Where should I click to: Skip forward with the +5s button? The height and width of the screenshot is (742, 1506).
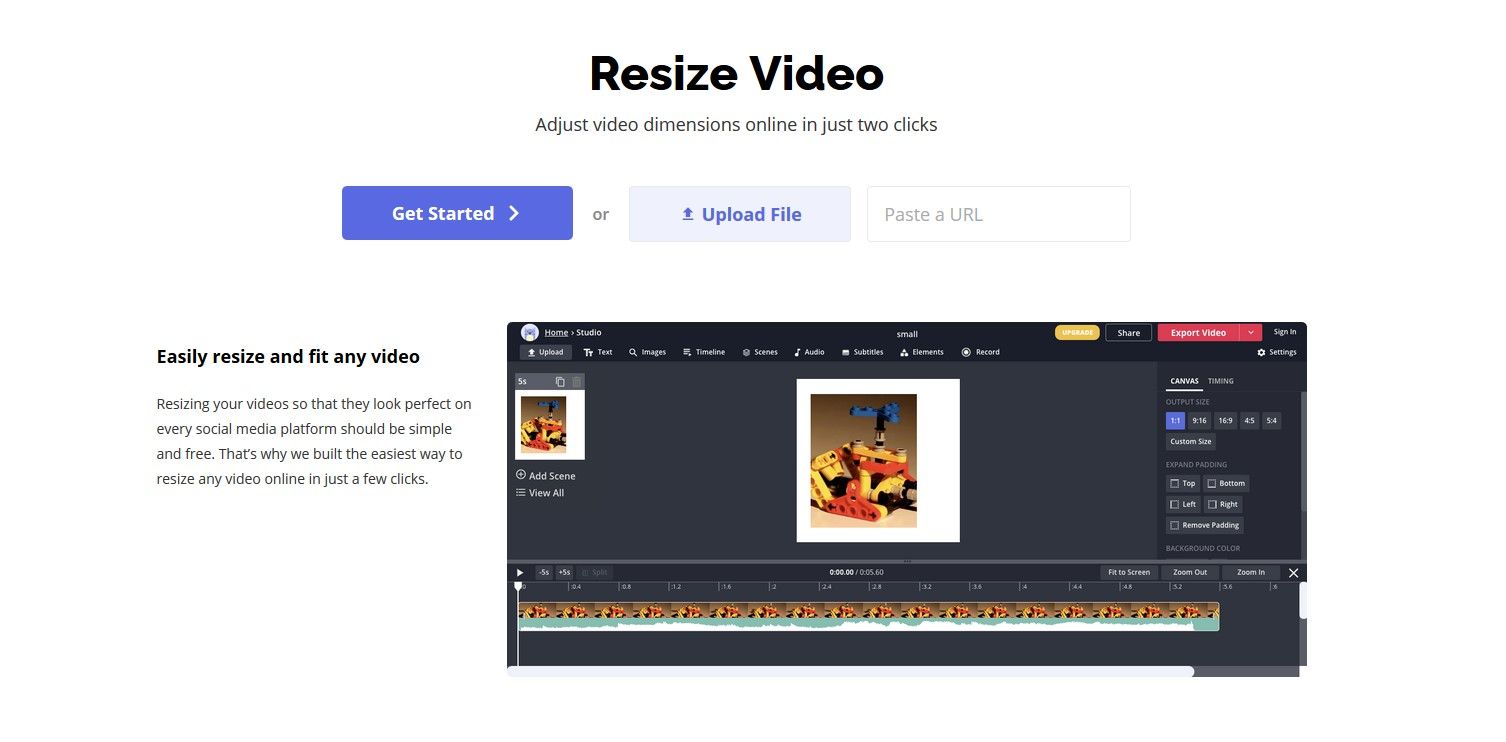[564, 573]
